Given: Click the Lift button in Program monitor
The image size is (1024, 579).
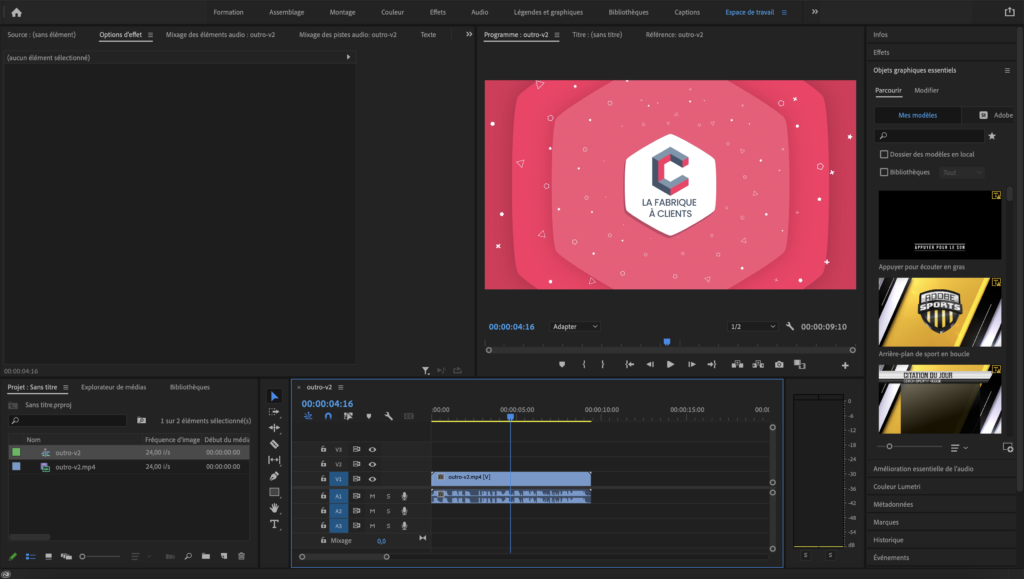Looking at the screenshot, I should 737,364.
